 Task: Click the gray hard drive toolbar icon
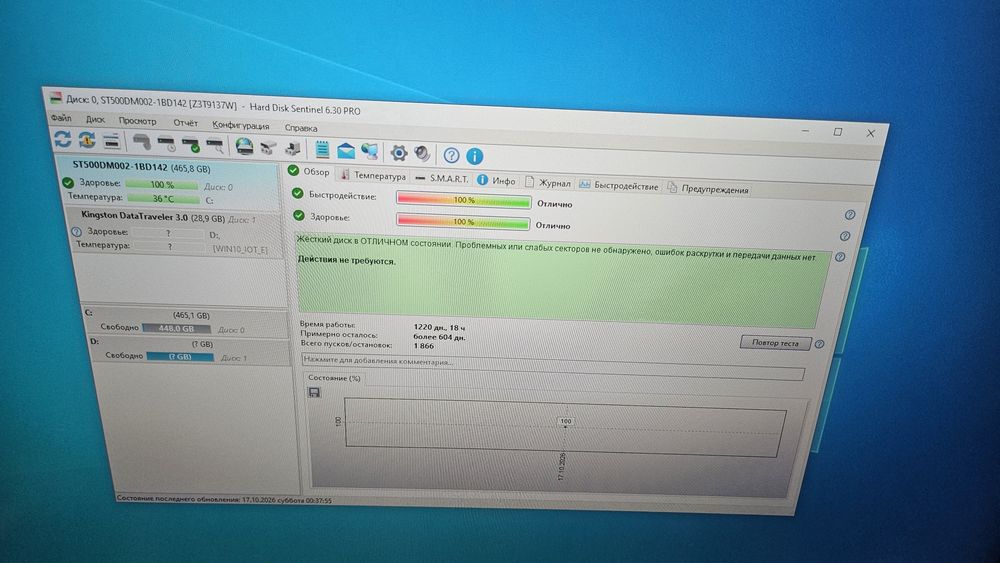(142, 142)
